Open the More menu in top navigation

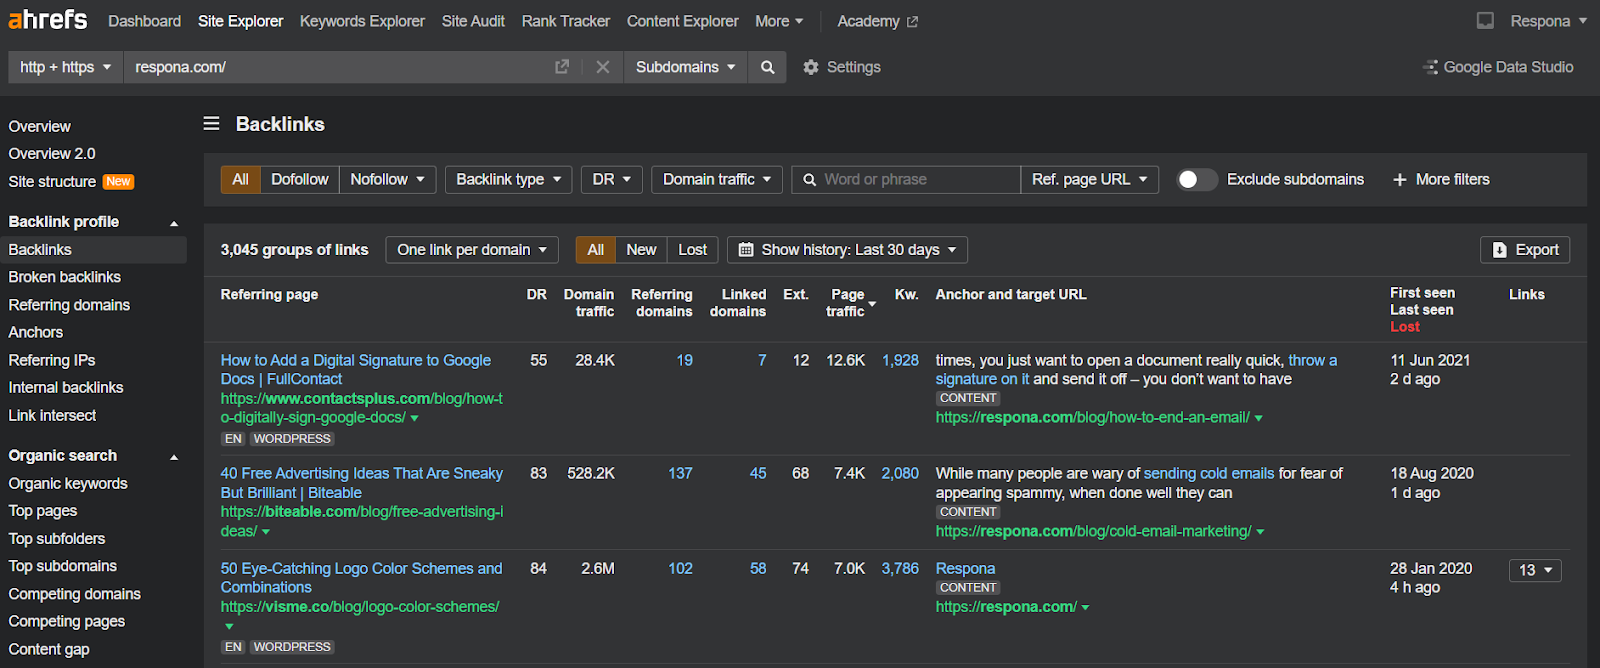(x=779, y=21)
